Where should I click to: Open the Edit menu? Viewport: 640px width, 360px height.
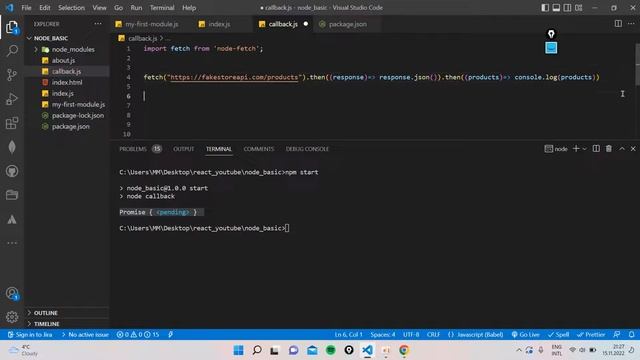click(x=44, y=7)
